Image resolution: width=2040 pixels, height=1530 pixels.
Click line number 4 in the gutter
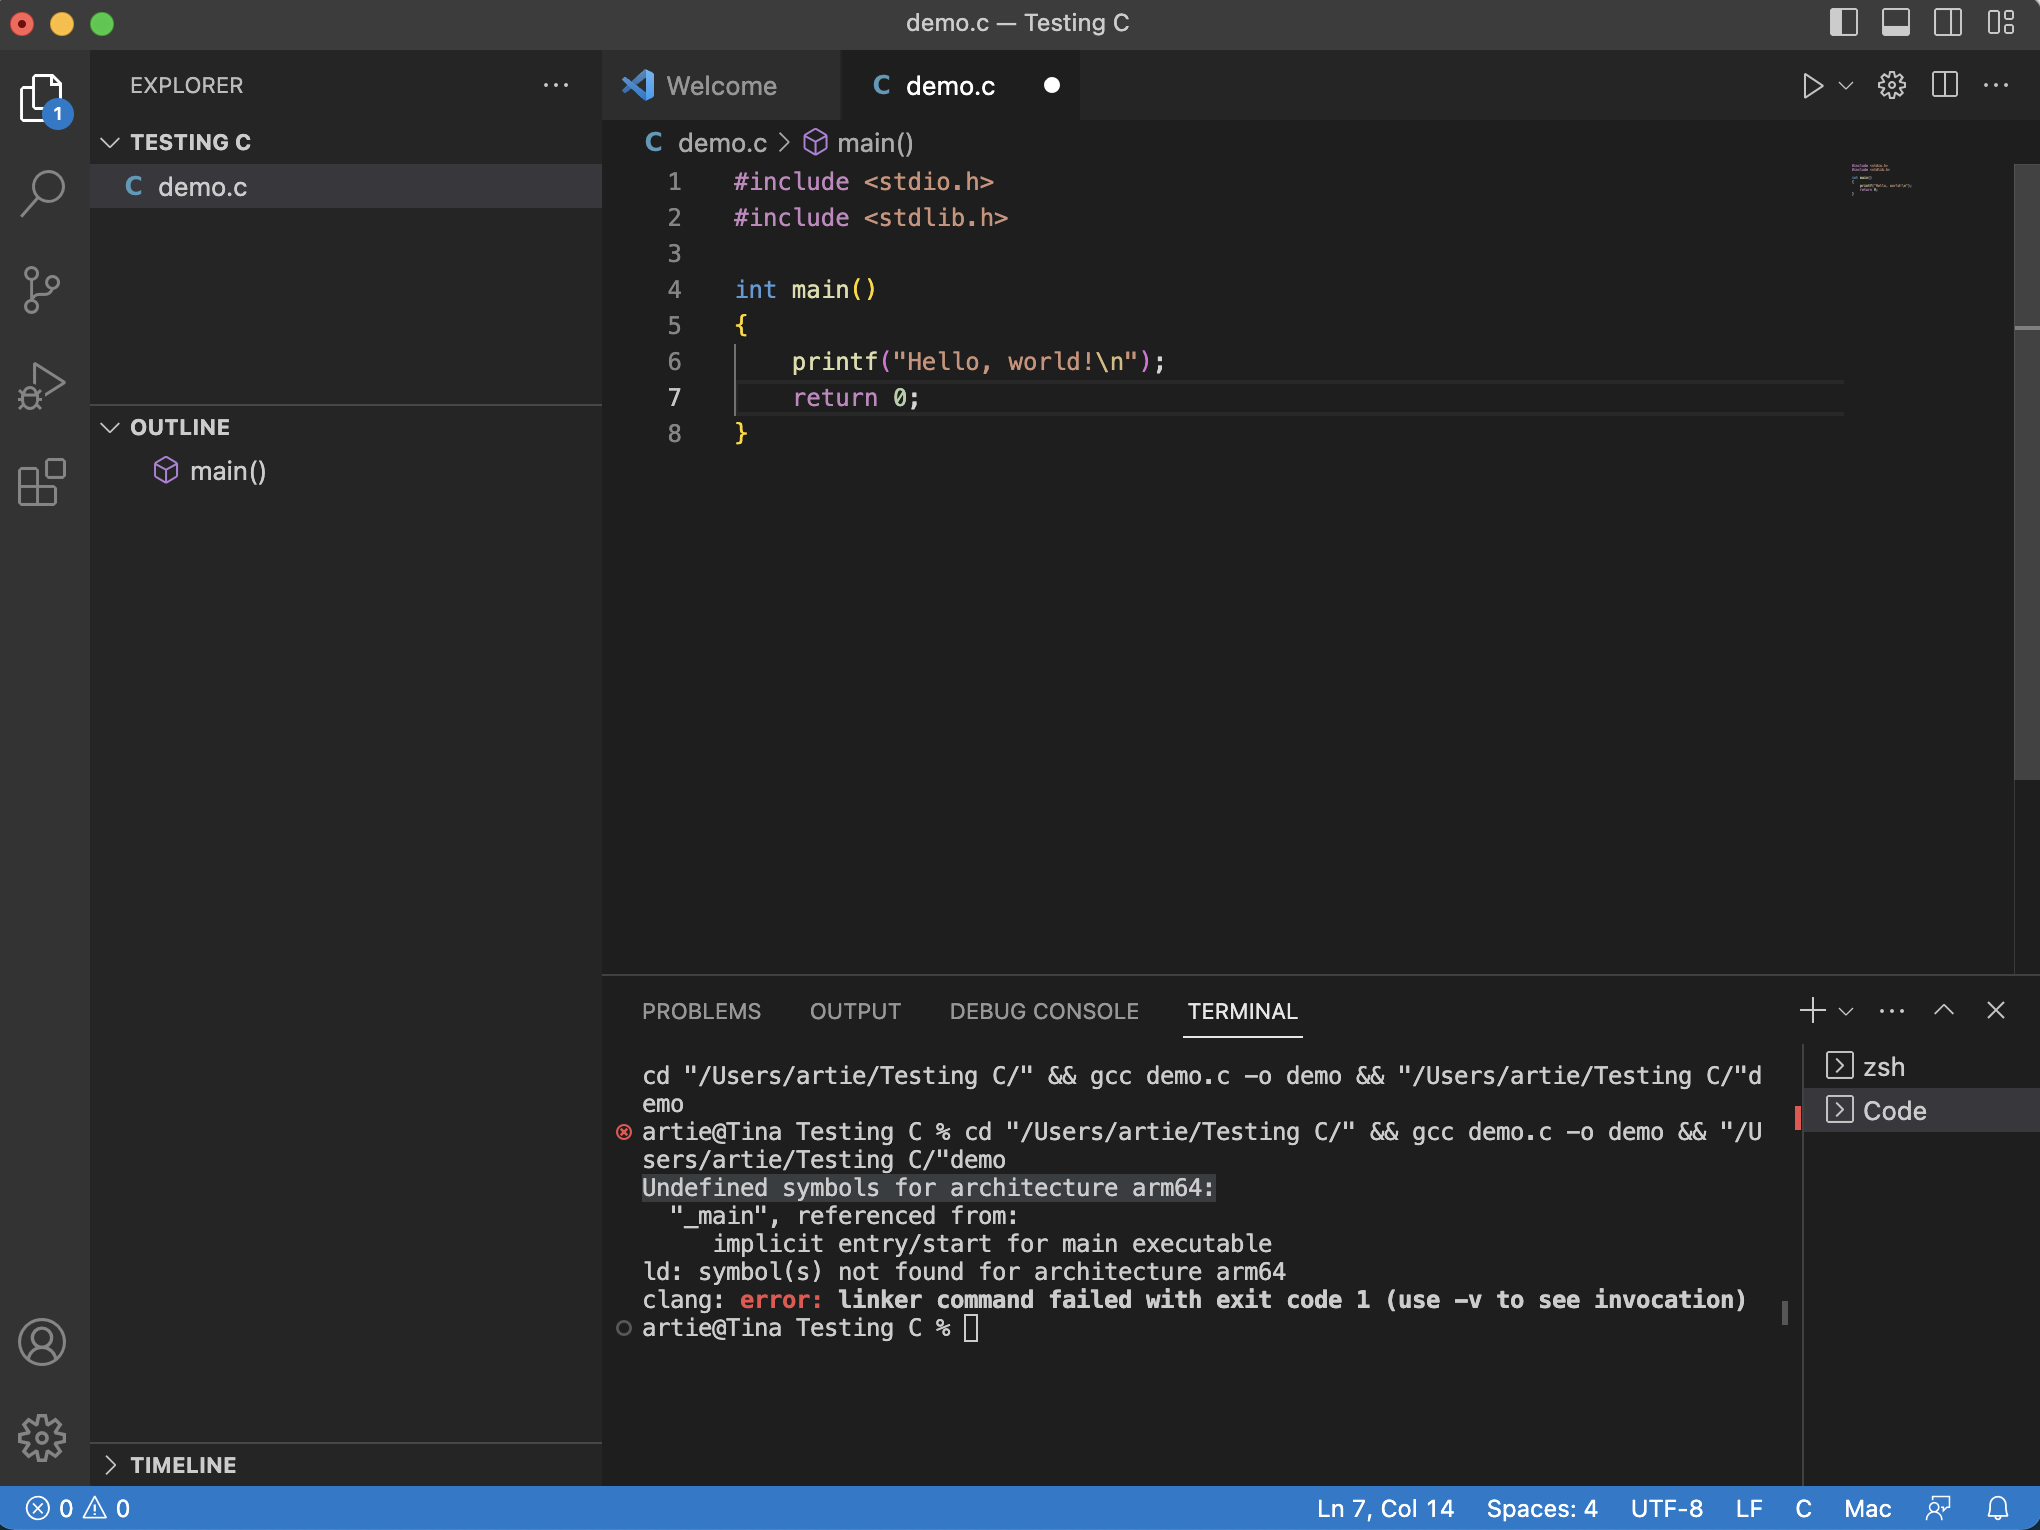674,290
